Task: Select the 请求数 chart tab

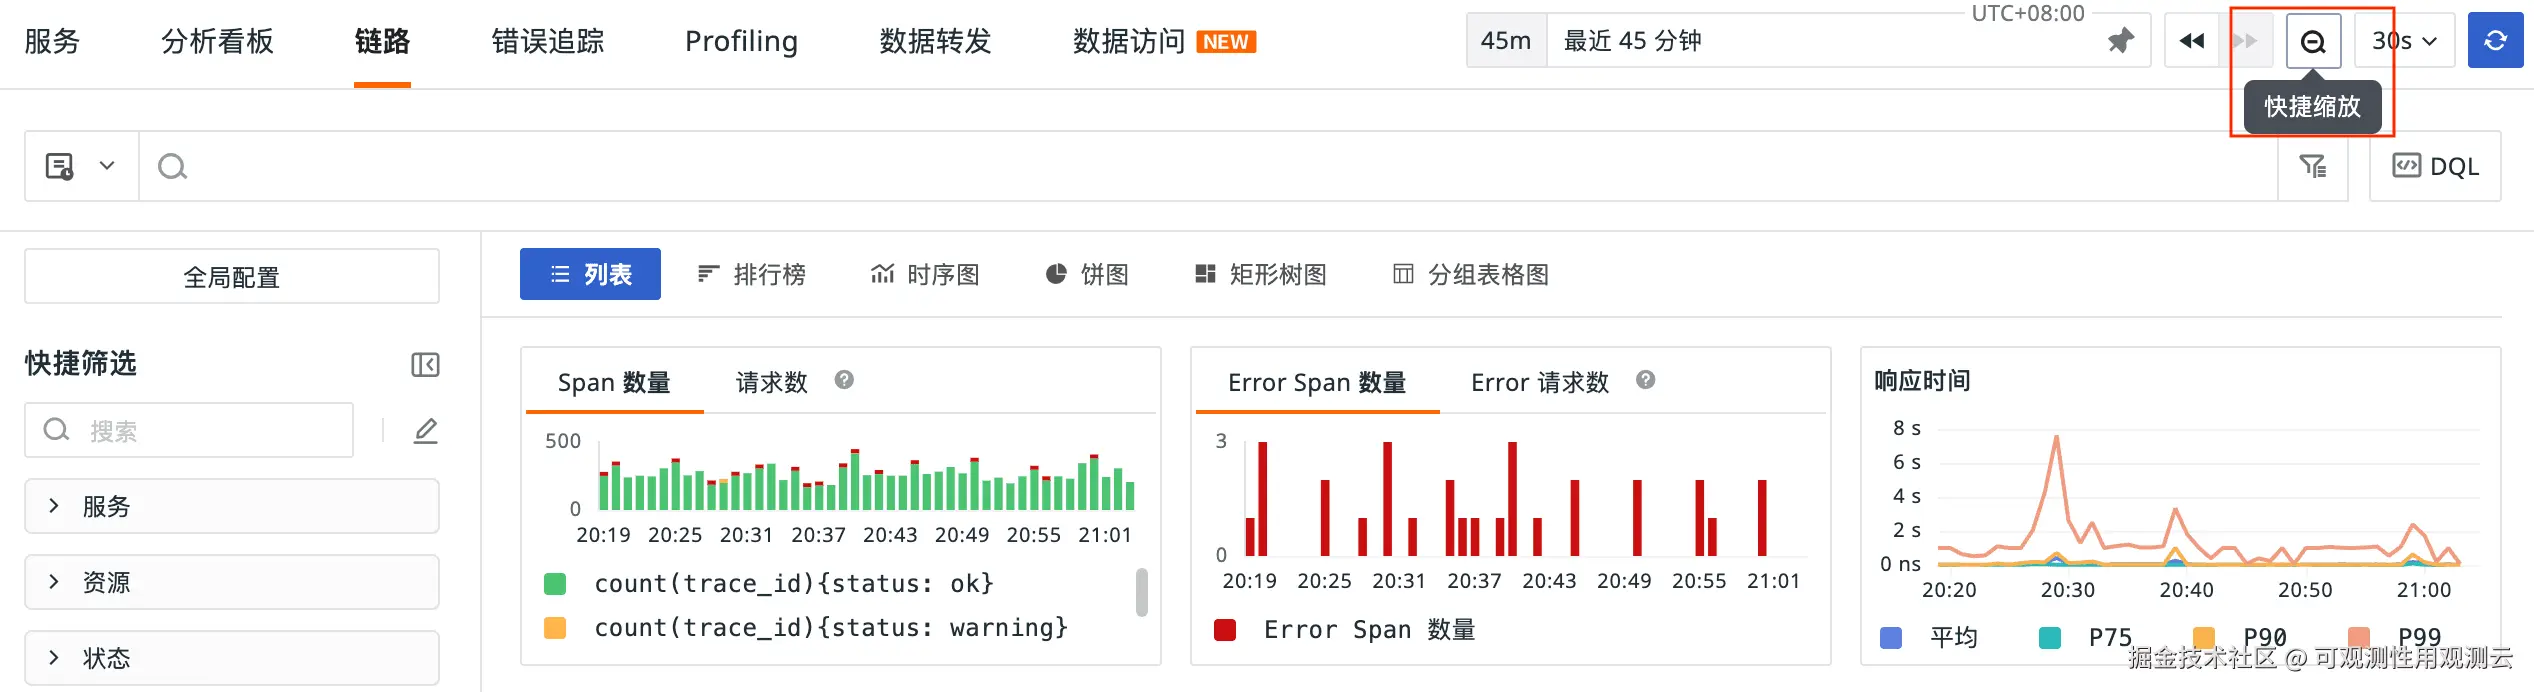Action: 771,382
